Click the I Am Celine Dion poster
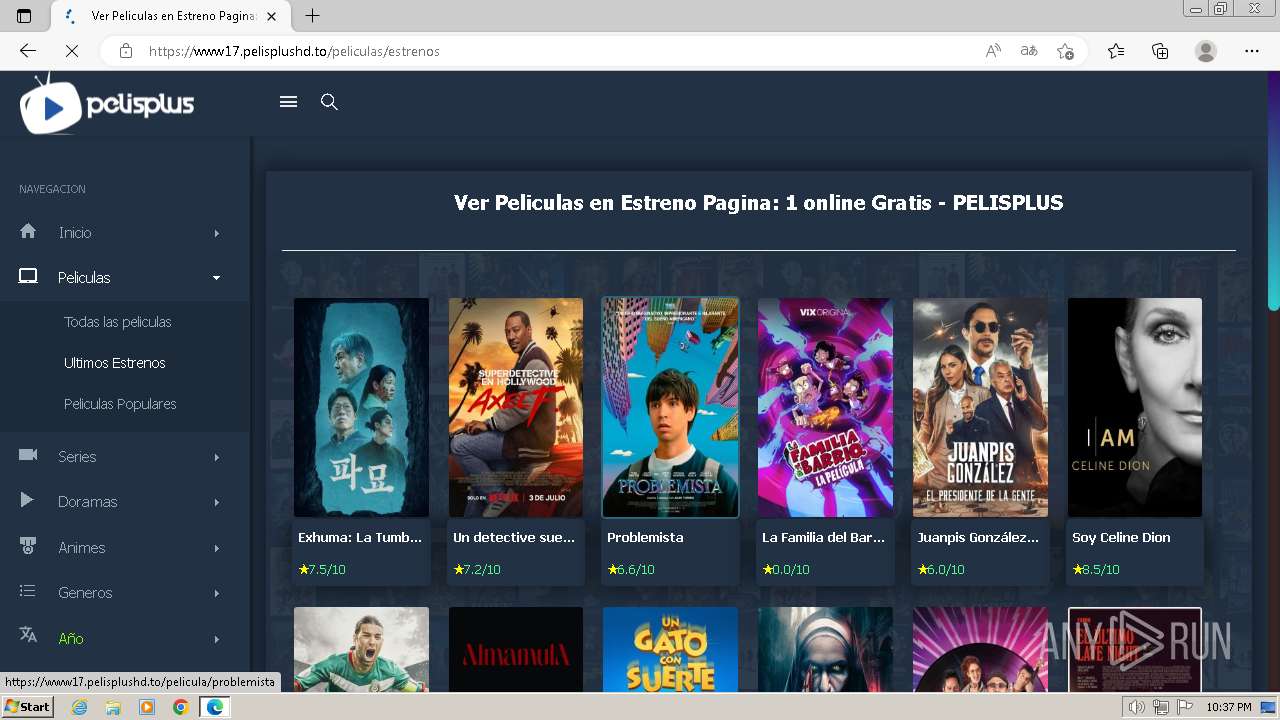Image resolution: width=1280 pixels, height=720 pixels. [1135, 407]
